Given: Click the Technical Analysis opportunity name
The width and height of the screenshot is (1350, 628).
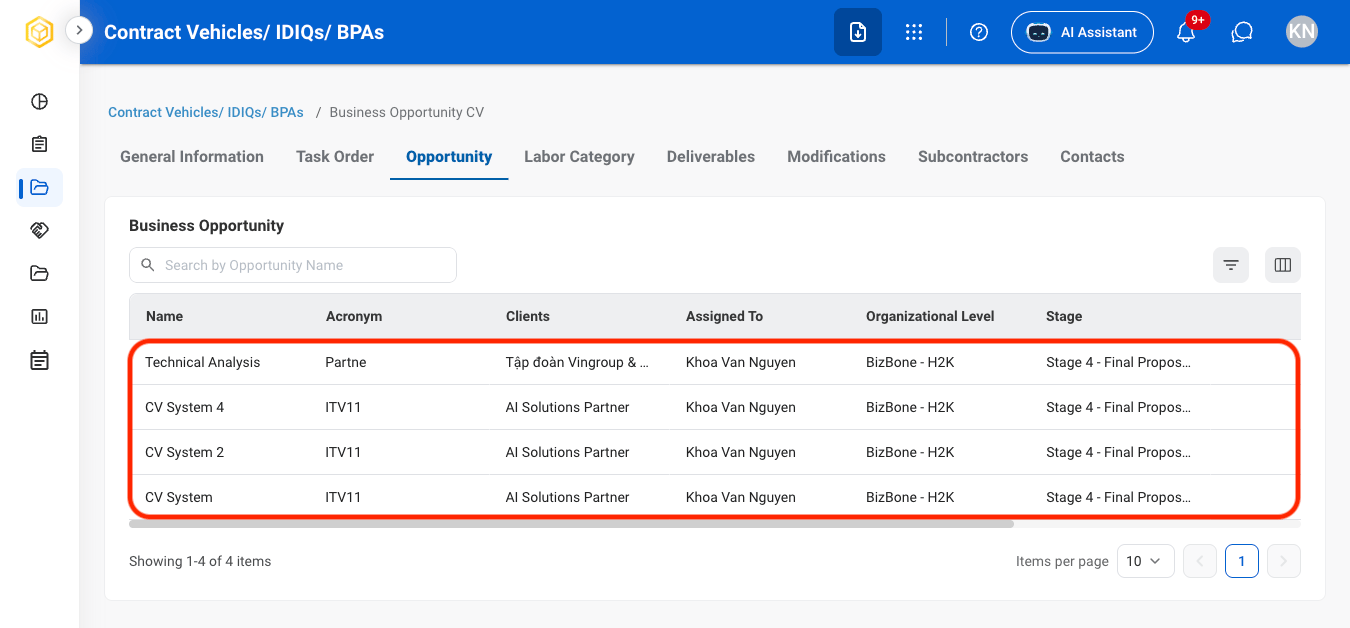Looking at the screenshot, I should click(203, 362).
